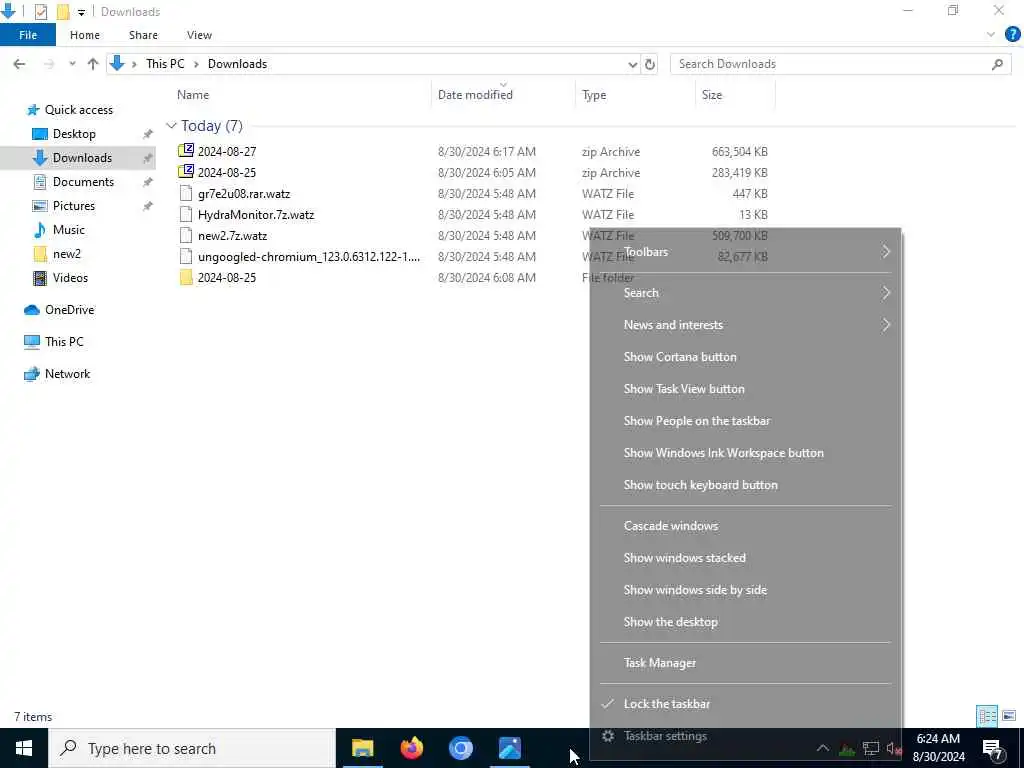Expand the Search submenu

click(x=746, y=293)
